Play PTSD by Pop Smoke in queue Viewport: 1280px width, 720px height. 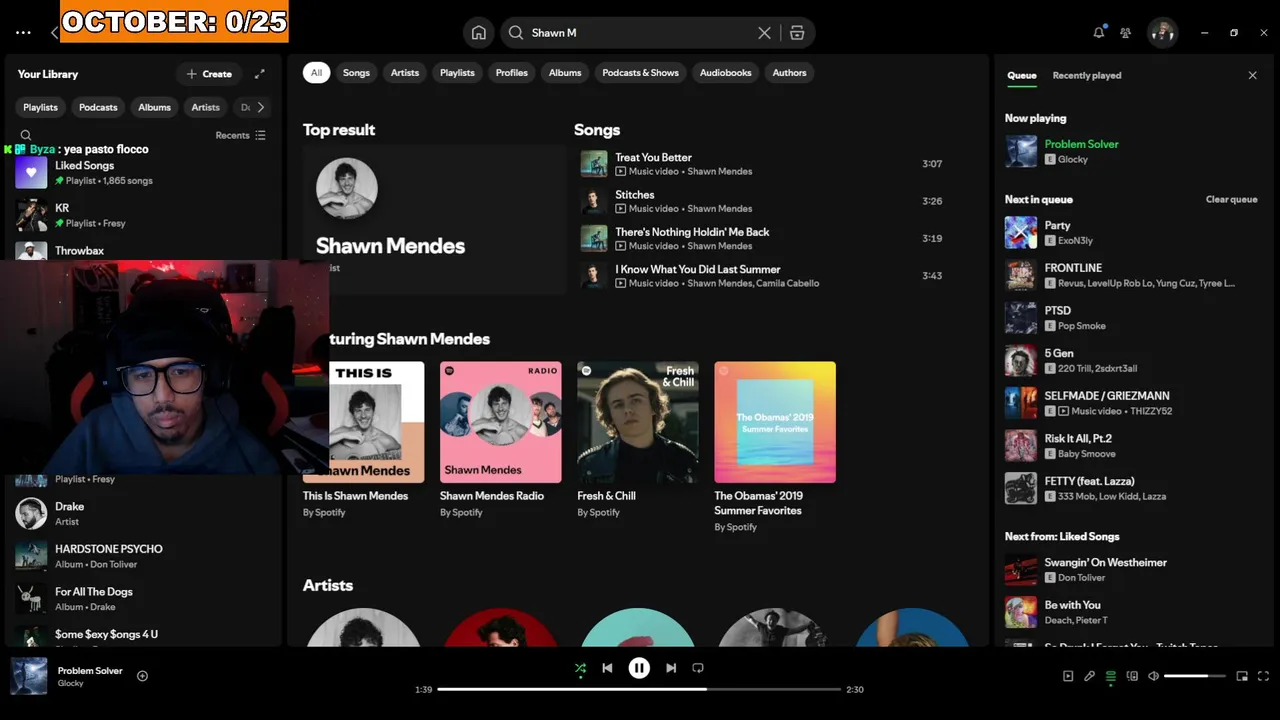[1131, 318]
